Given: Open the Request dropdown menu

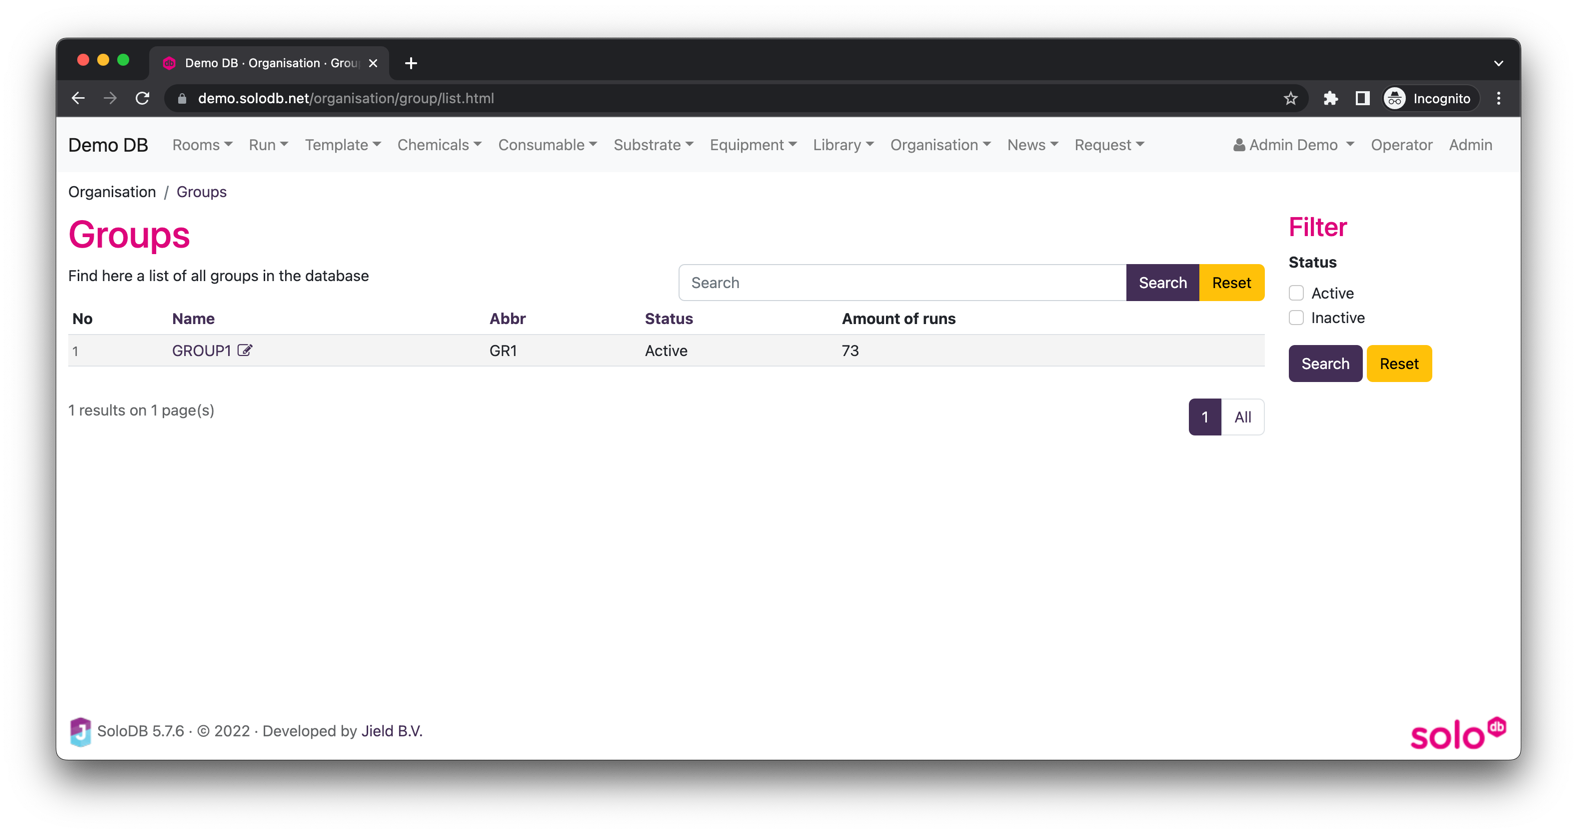Looking at the screenshot, I should point(1109,145).
